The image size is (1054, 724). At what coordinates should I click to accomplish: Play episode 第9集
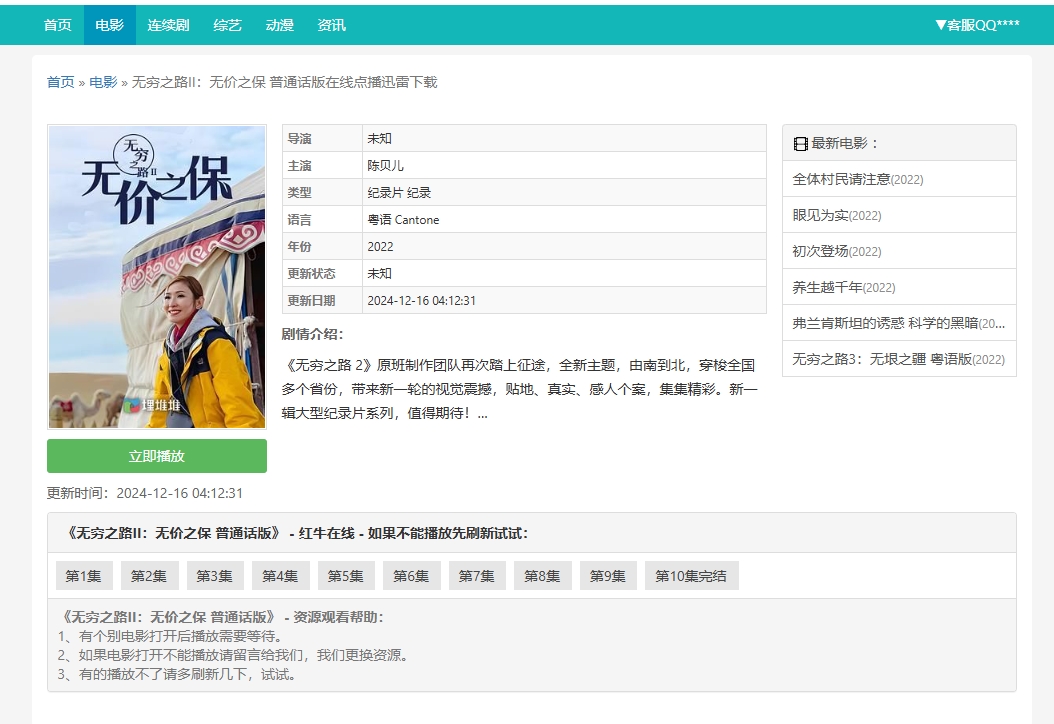point(608,575)
